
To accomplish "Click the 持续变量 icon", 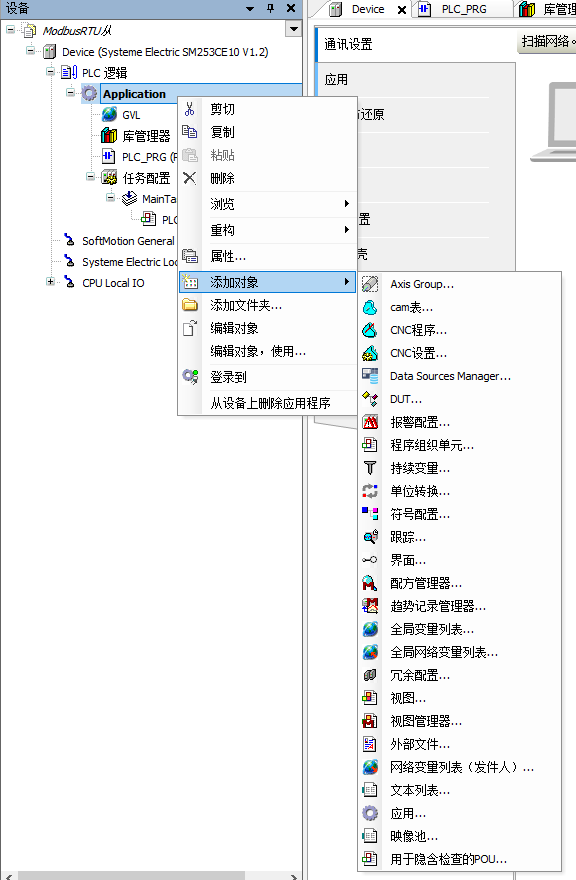I will (369, 468).
